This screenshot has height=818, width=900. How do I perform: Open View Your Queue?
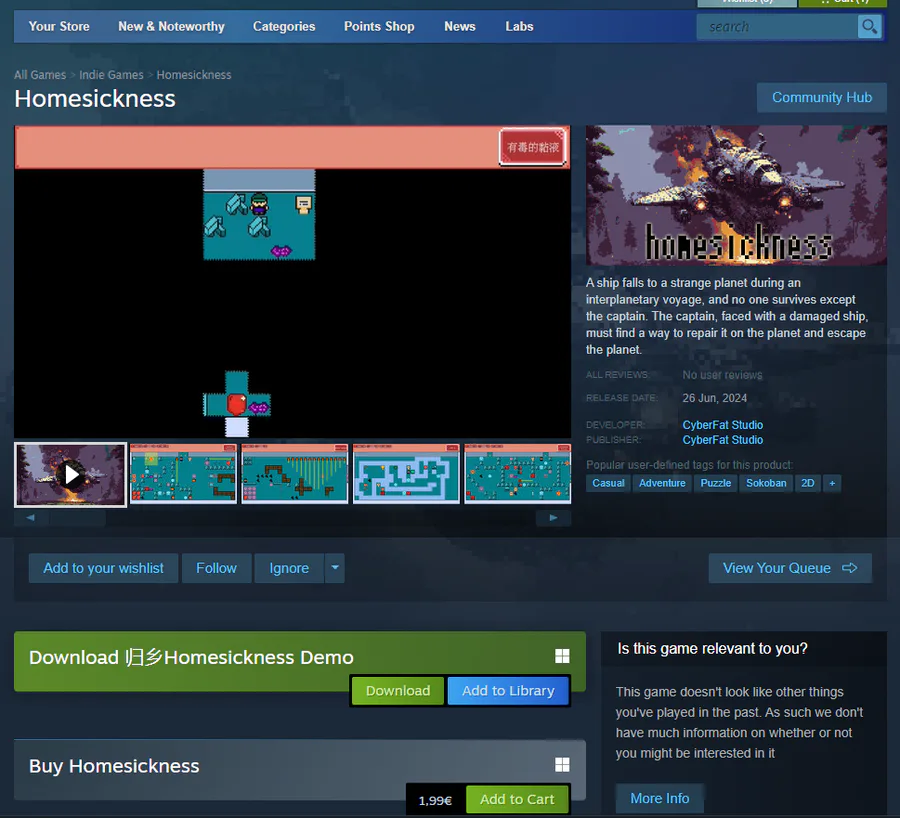tap(790, 568)
